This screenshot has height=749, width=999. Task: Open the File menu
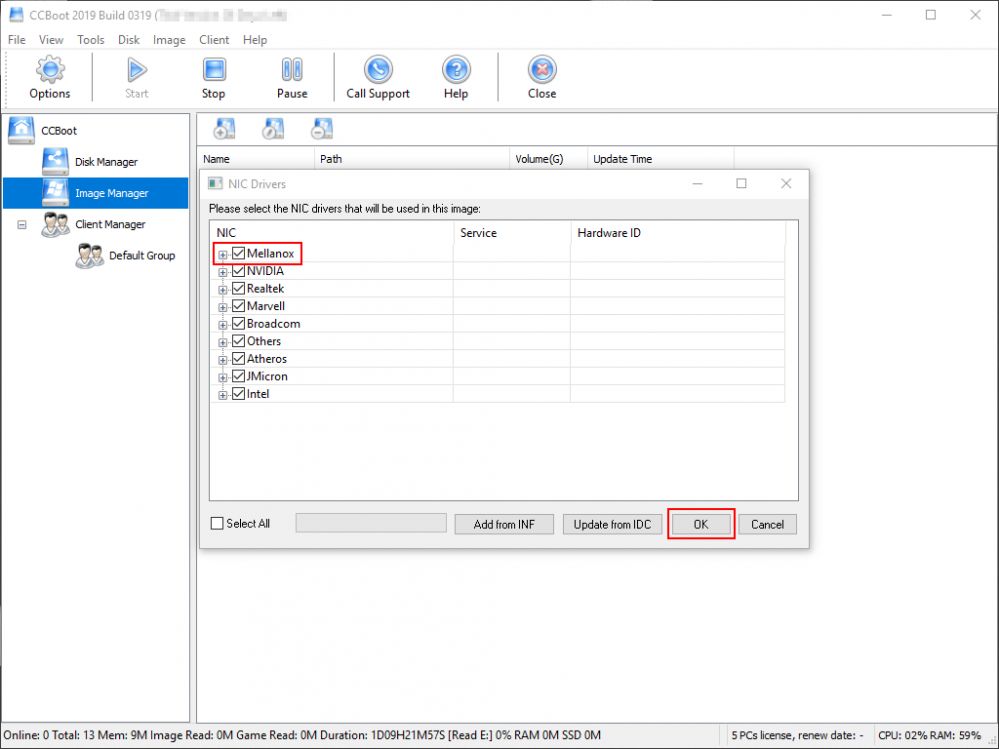tap(17, 39)
